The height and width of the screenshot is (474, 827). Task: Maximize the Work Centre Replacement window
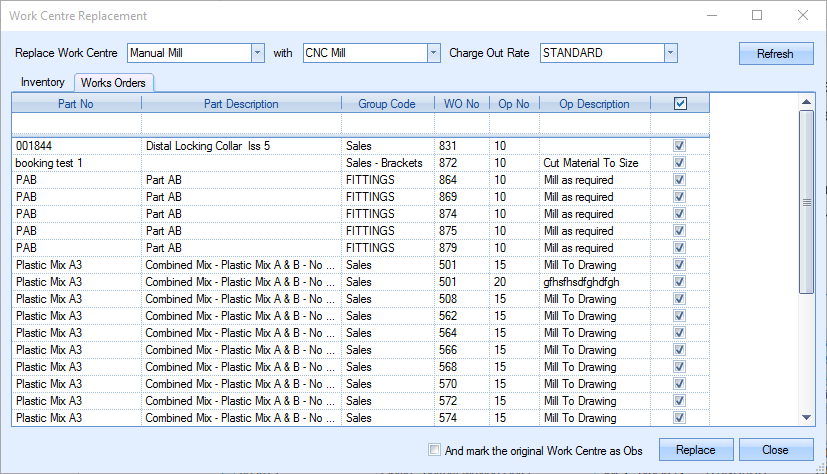(x=757, y=15)
